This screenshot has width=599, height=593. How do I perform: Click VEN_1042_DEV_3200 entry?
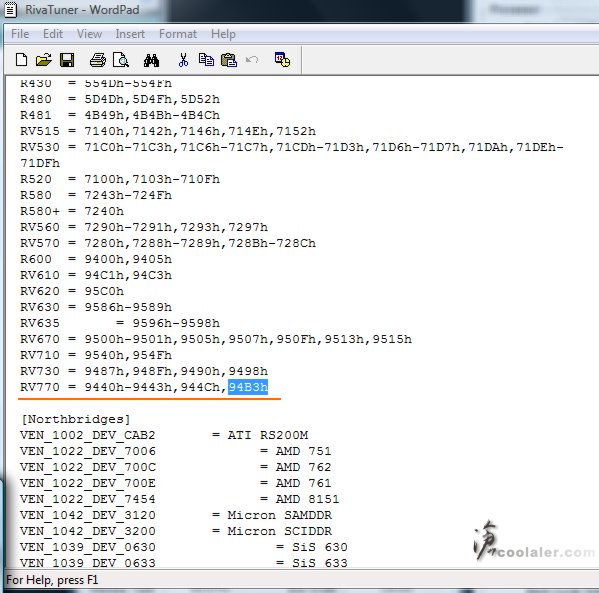pyautogui.click(x=87, y=531)
